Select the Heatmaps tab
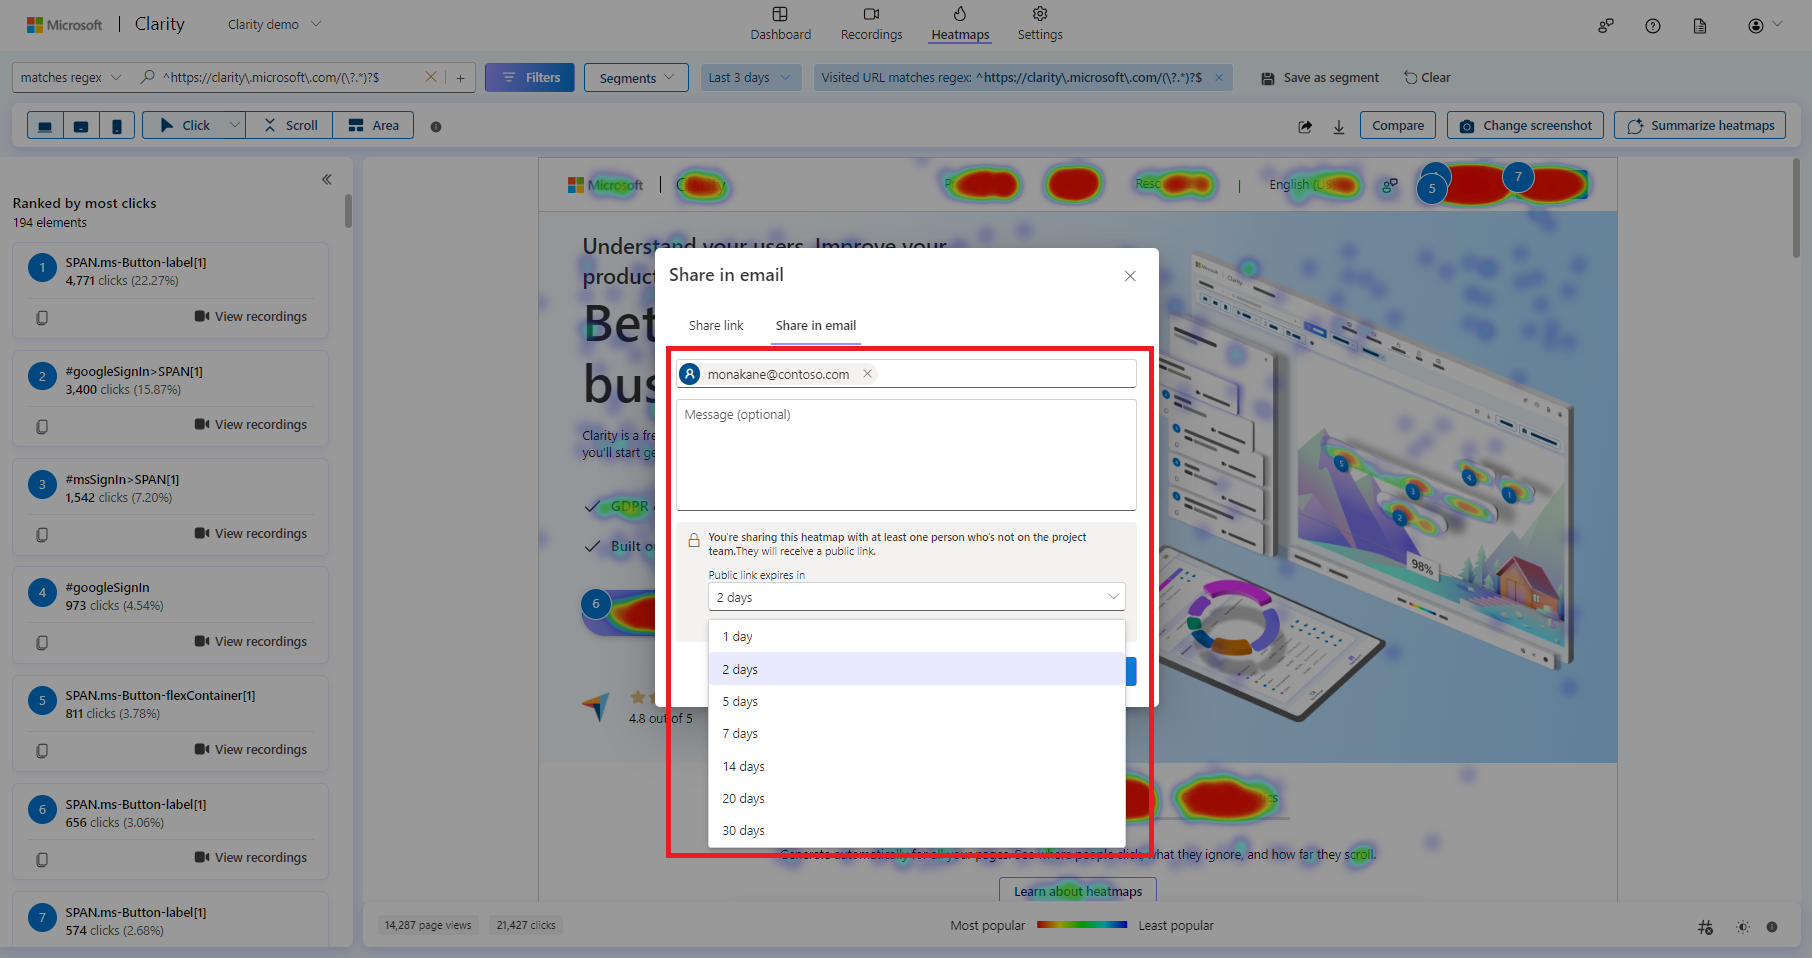The image size is (1812, 958). [x=960, y=24]
